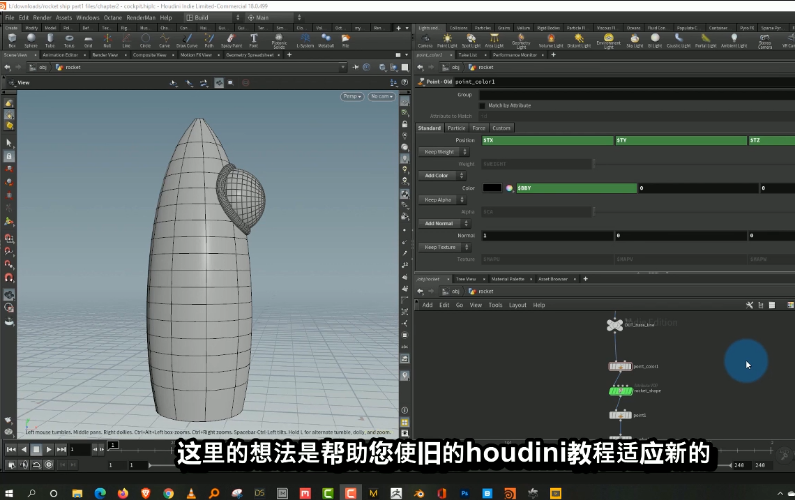Switch to the Material Palette tab

pos(508,279)
